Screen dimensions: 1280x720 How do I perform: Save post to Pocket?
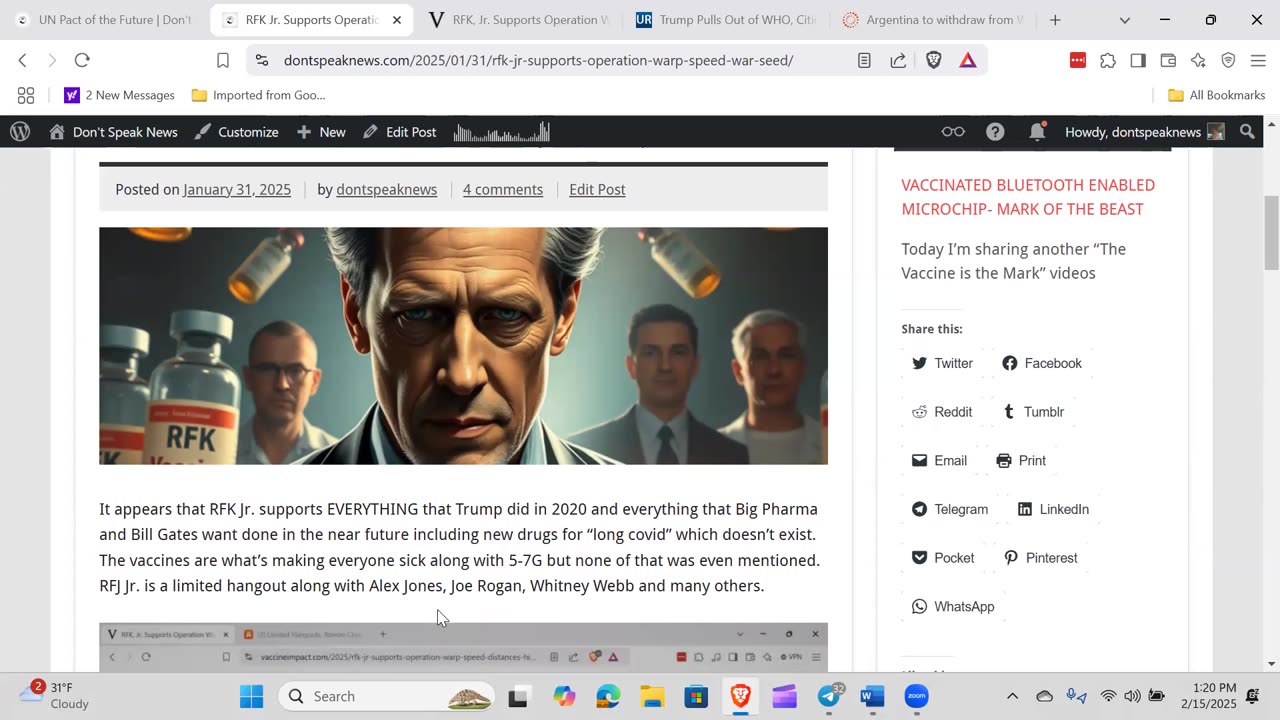(943, 558)
